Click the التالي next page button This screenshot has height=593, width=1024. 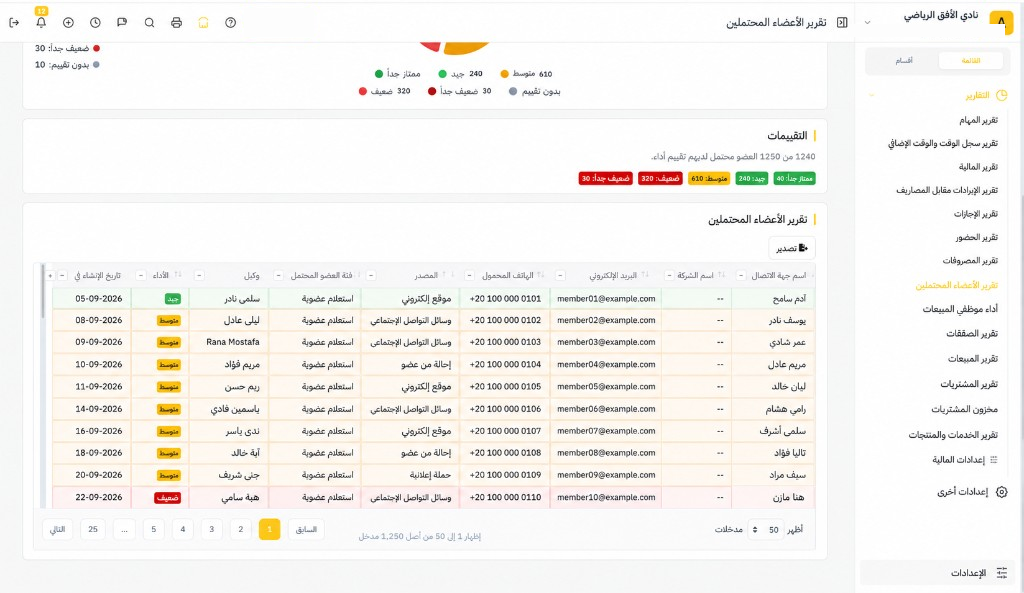[57, 529]
